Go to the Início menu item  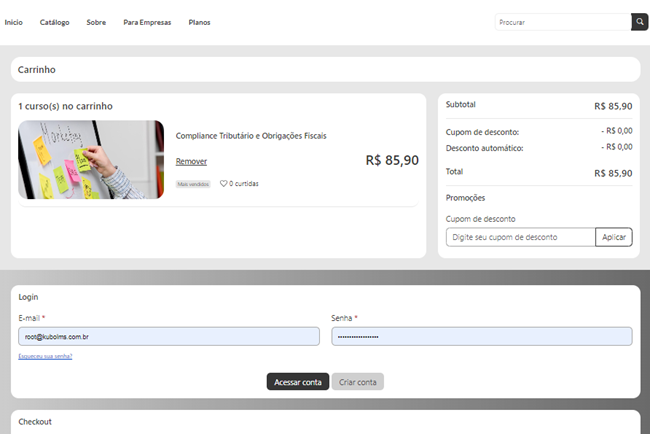[14, 22]
